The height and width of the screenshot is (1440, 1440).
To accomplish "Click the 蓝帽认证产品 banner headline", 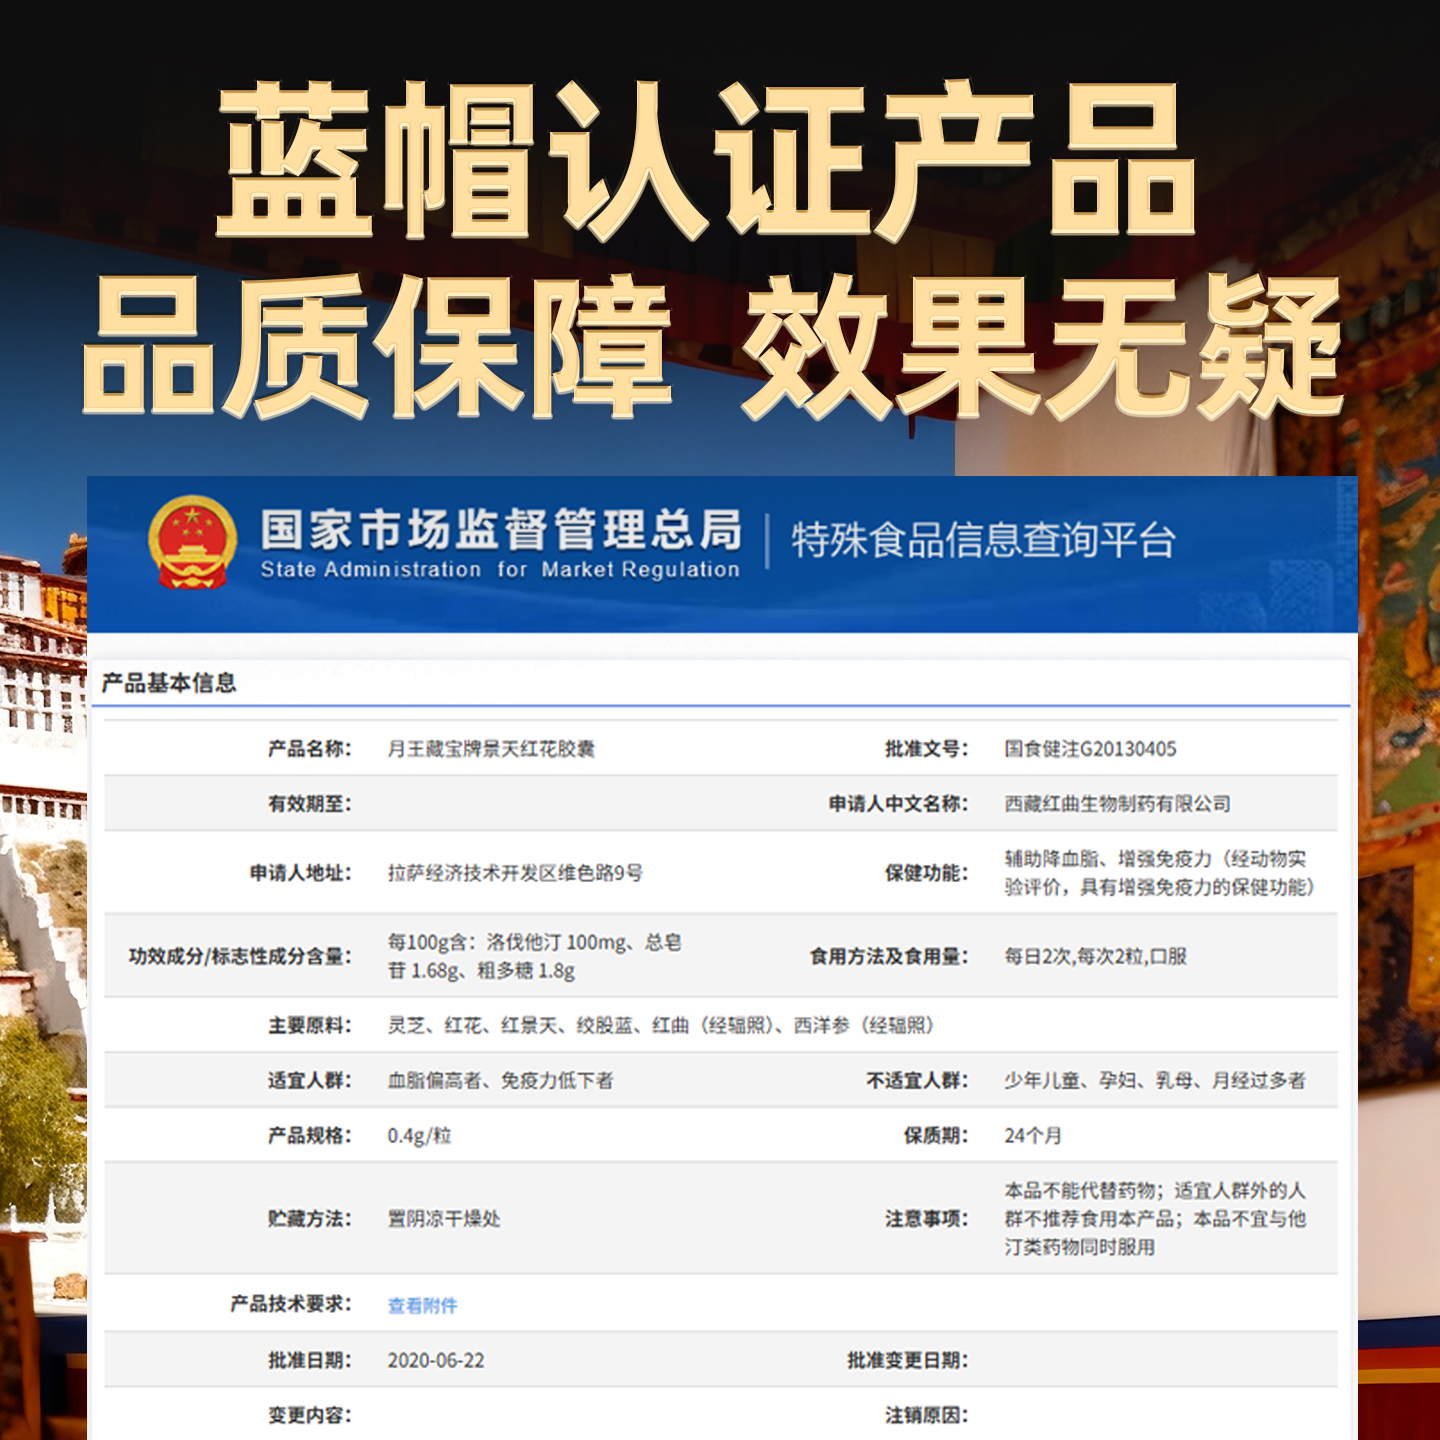I will click(x=706, y=160).
